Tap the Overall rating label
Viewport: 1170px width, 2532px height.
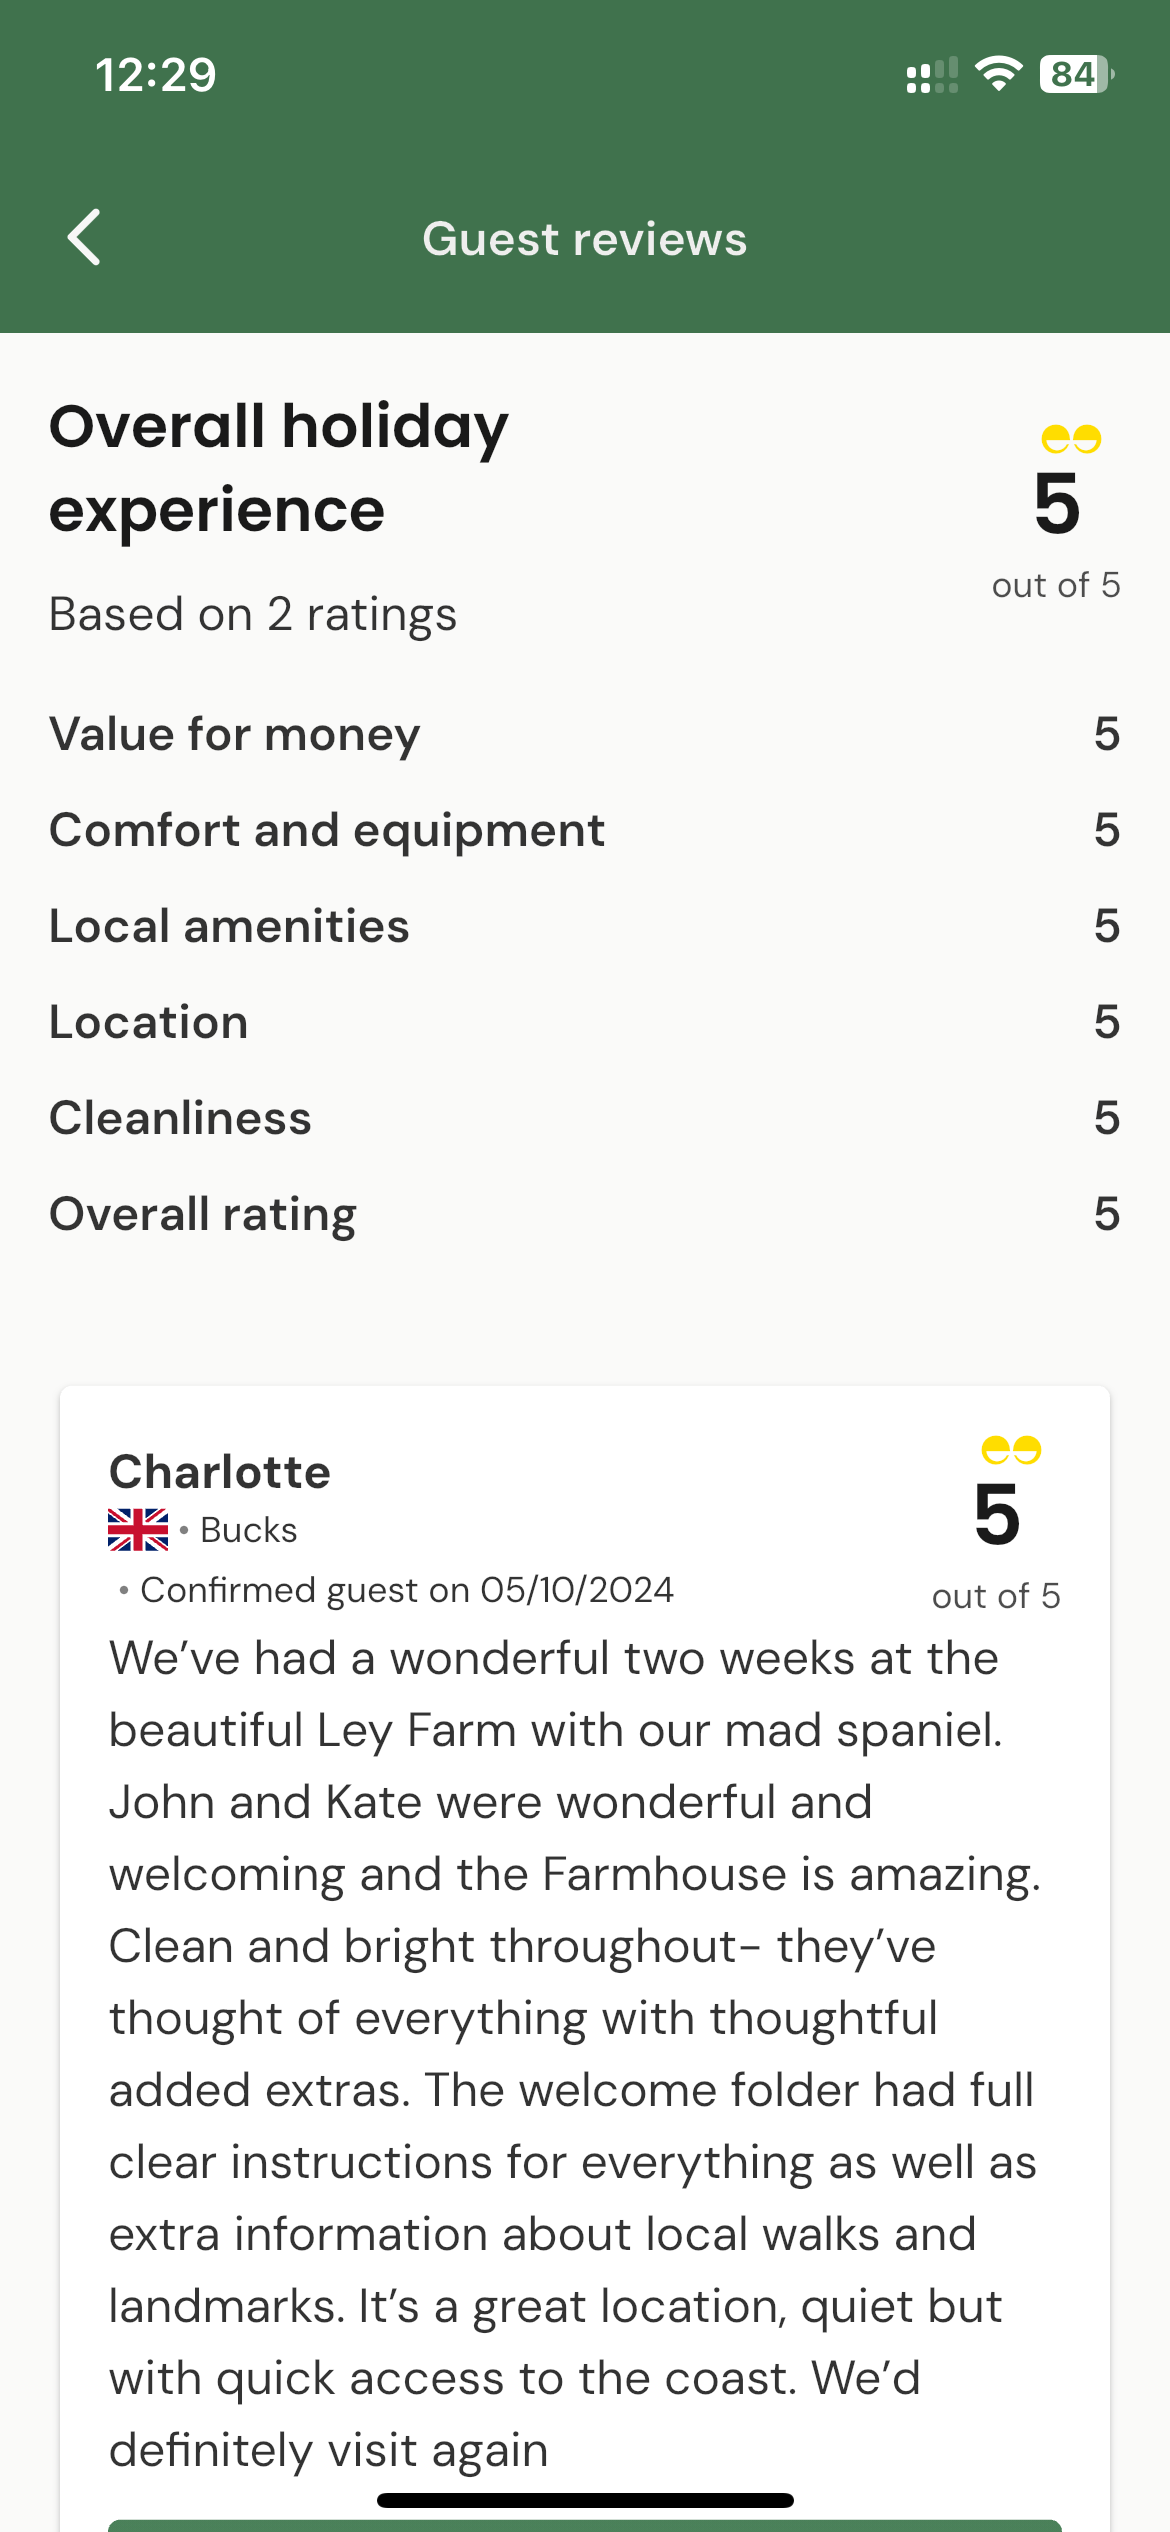pos(203,1214)
